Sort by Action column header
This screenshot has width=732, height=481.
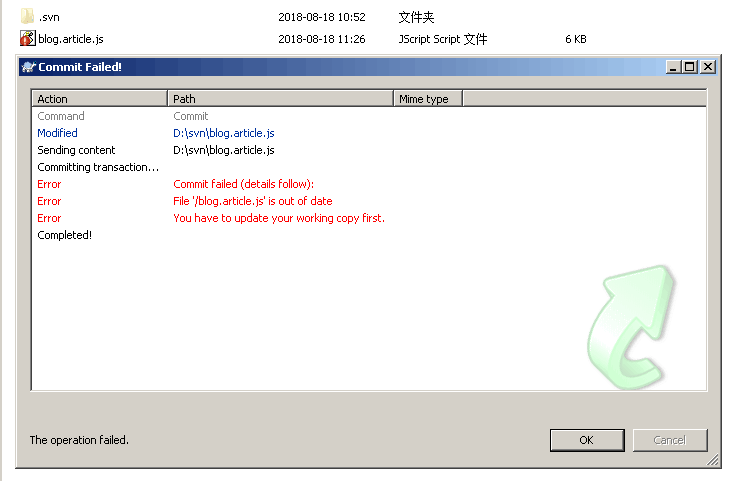[x=99, y=99]
